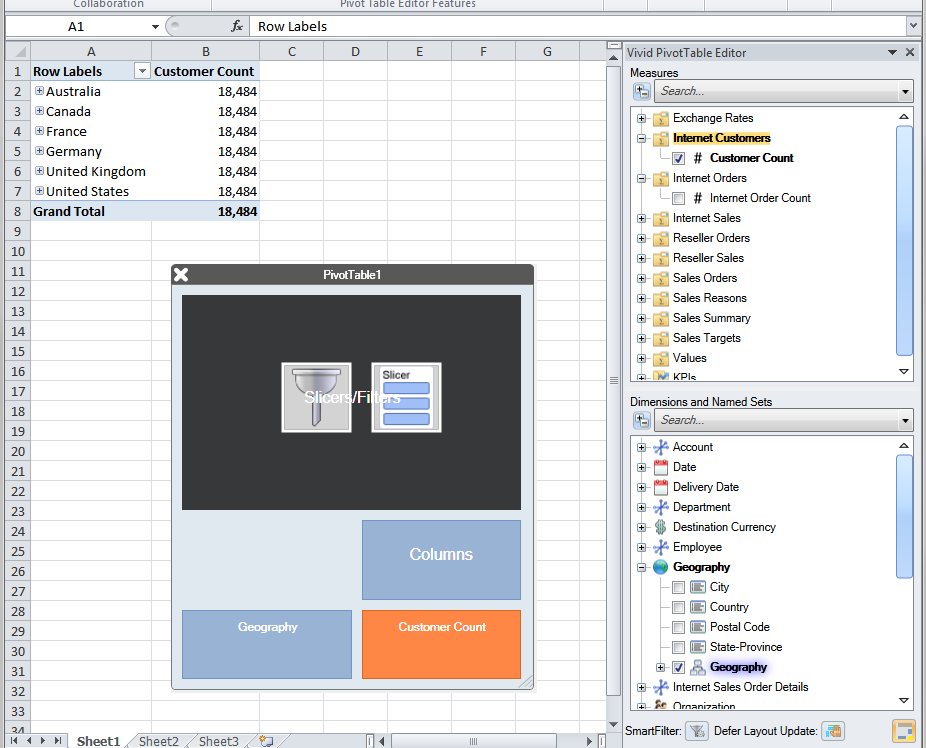Click the Columns drop zone
926x748 pixels.
[x=441, y=560]
